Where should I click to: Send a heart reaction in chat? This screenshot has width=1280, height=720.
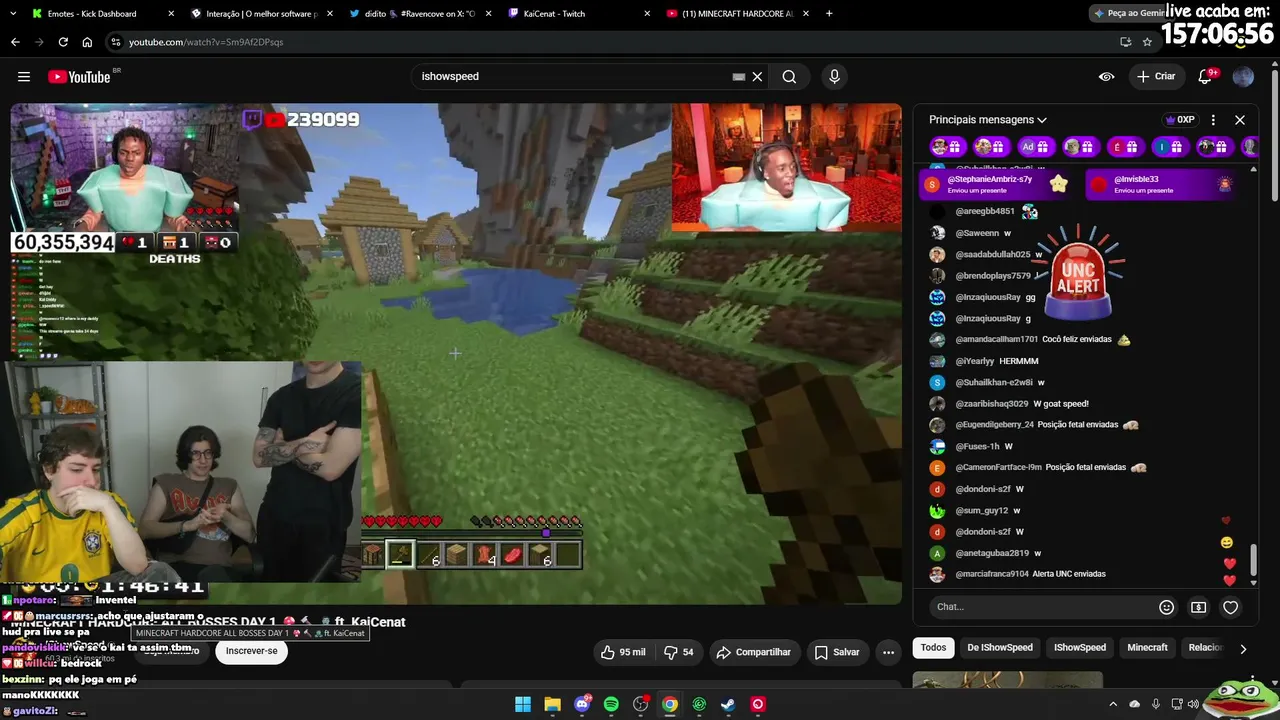1231,607
